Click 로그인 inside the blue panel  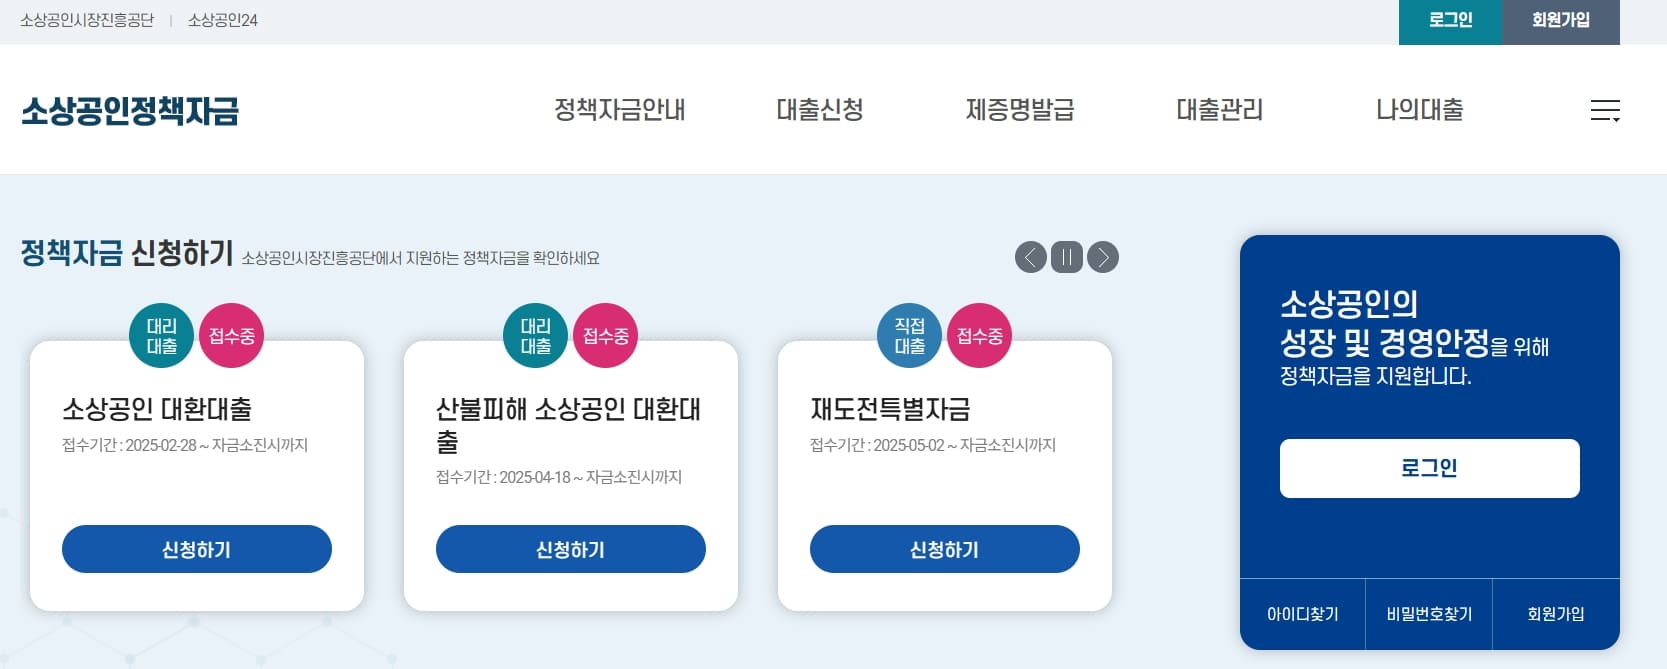[x=1428, y=468]
